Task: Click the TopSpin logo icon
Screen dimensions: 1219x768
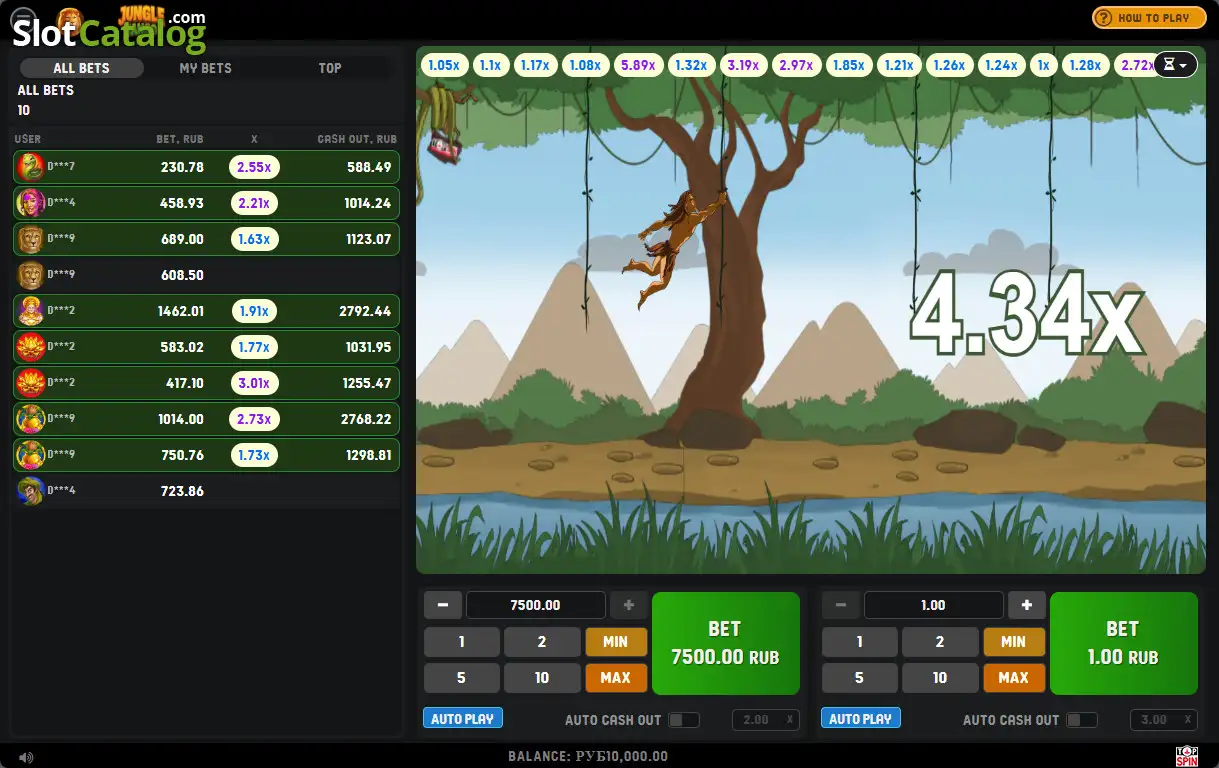Action: click(x=1186, y=756)
